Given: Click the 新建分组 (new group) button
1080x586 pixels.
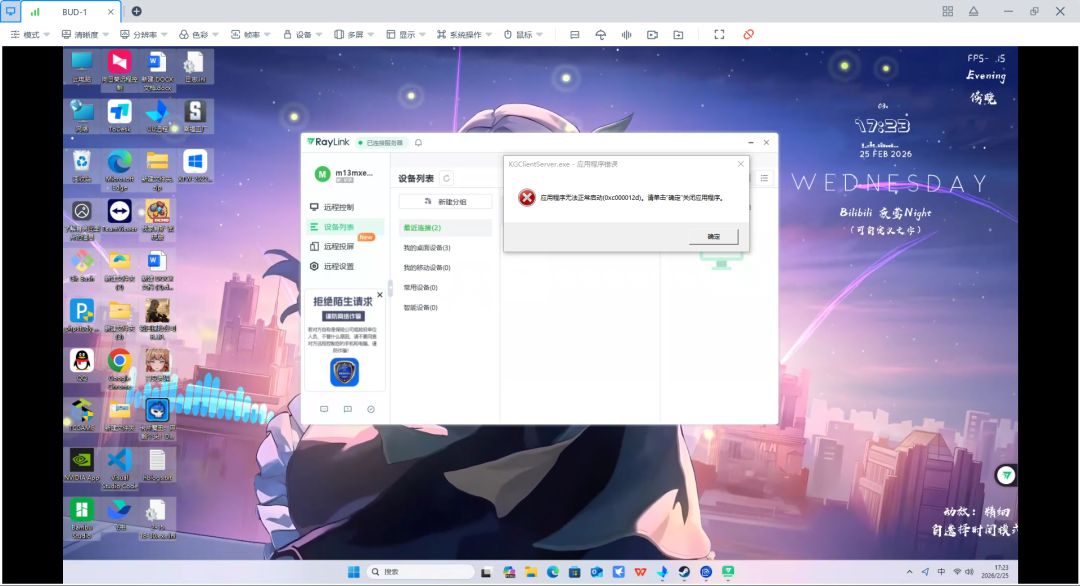Looking at the screenshot, I should tap(445, 202).
